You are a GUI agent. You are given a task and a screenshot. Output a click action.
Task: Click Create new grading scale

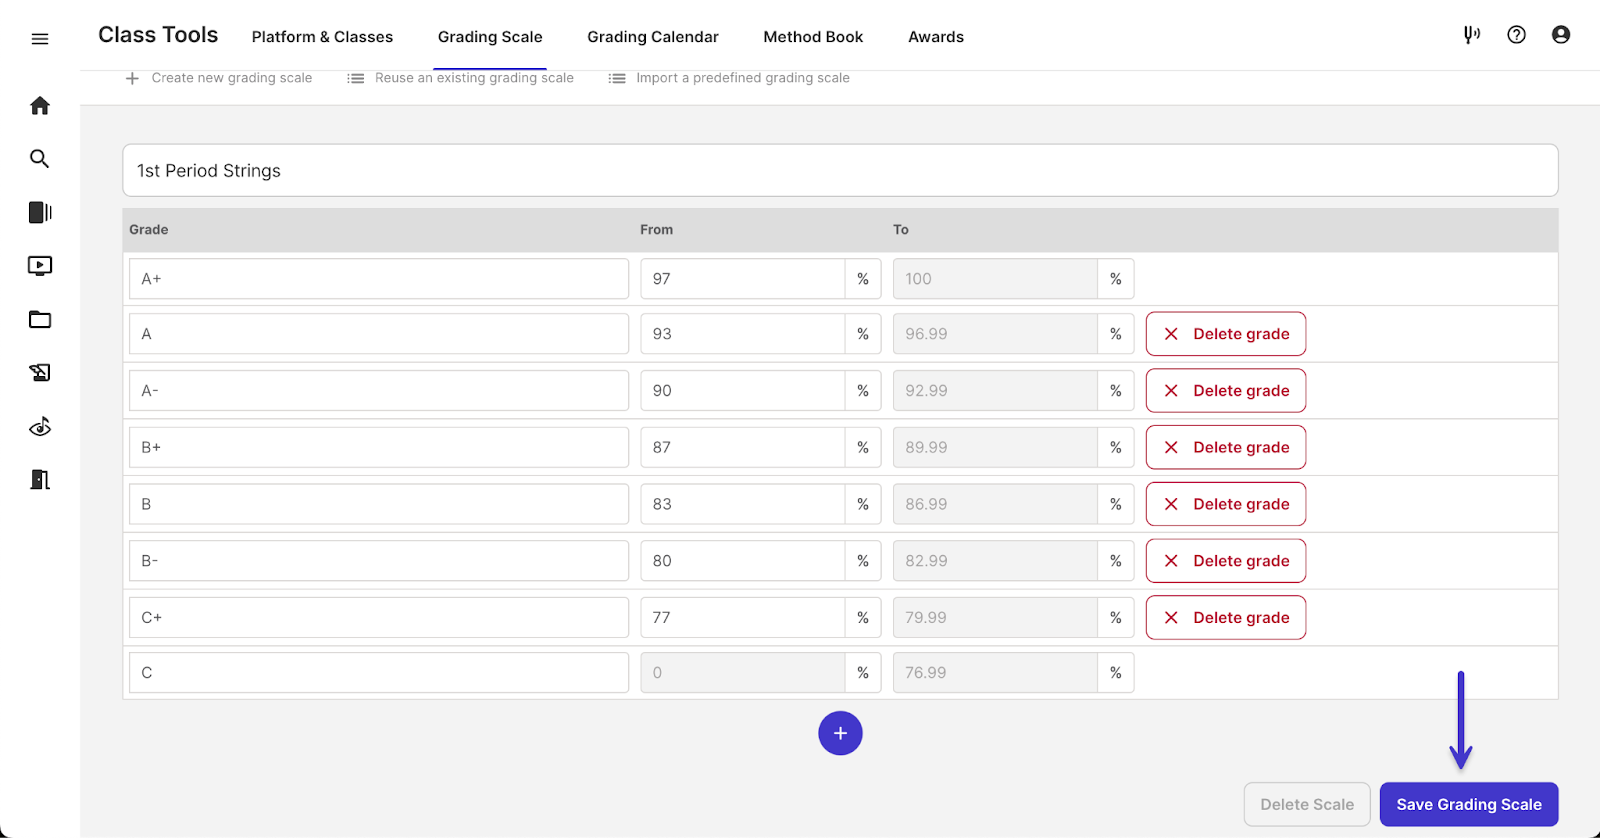point(232,78)
